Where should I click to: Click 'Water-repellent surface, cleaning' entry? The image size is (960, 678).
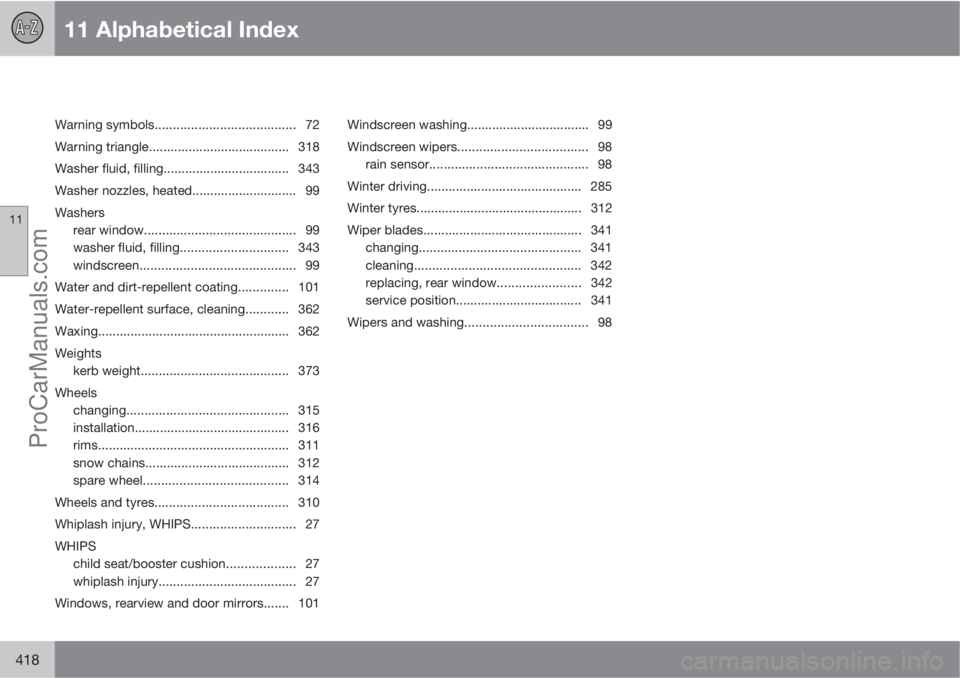(x=187, y=309)
